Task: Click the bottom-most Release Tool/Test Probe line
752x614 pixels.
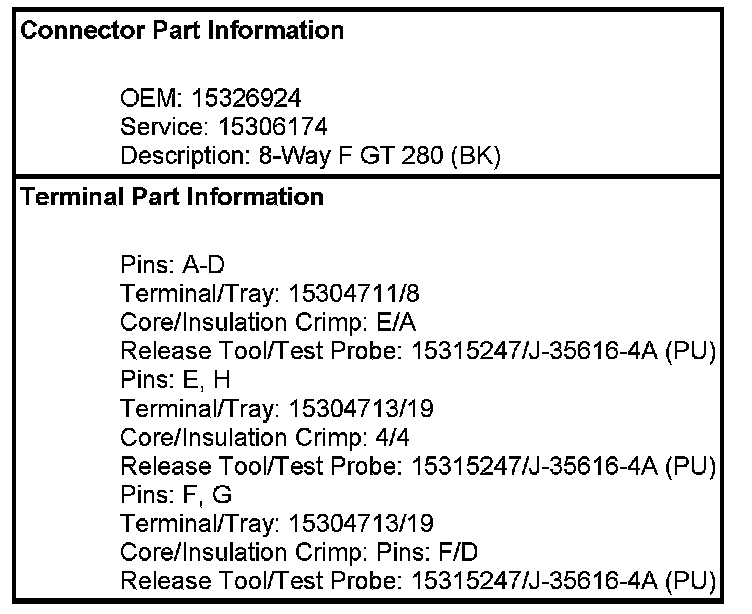Action: [x=418, y=581]
